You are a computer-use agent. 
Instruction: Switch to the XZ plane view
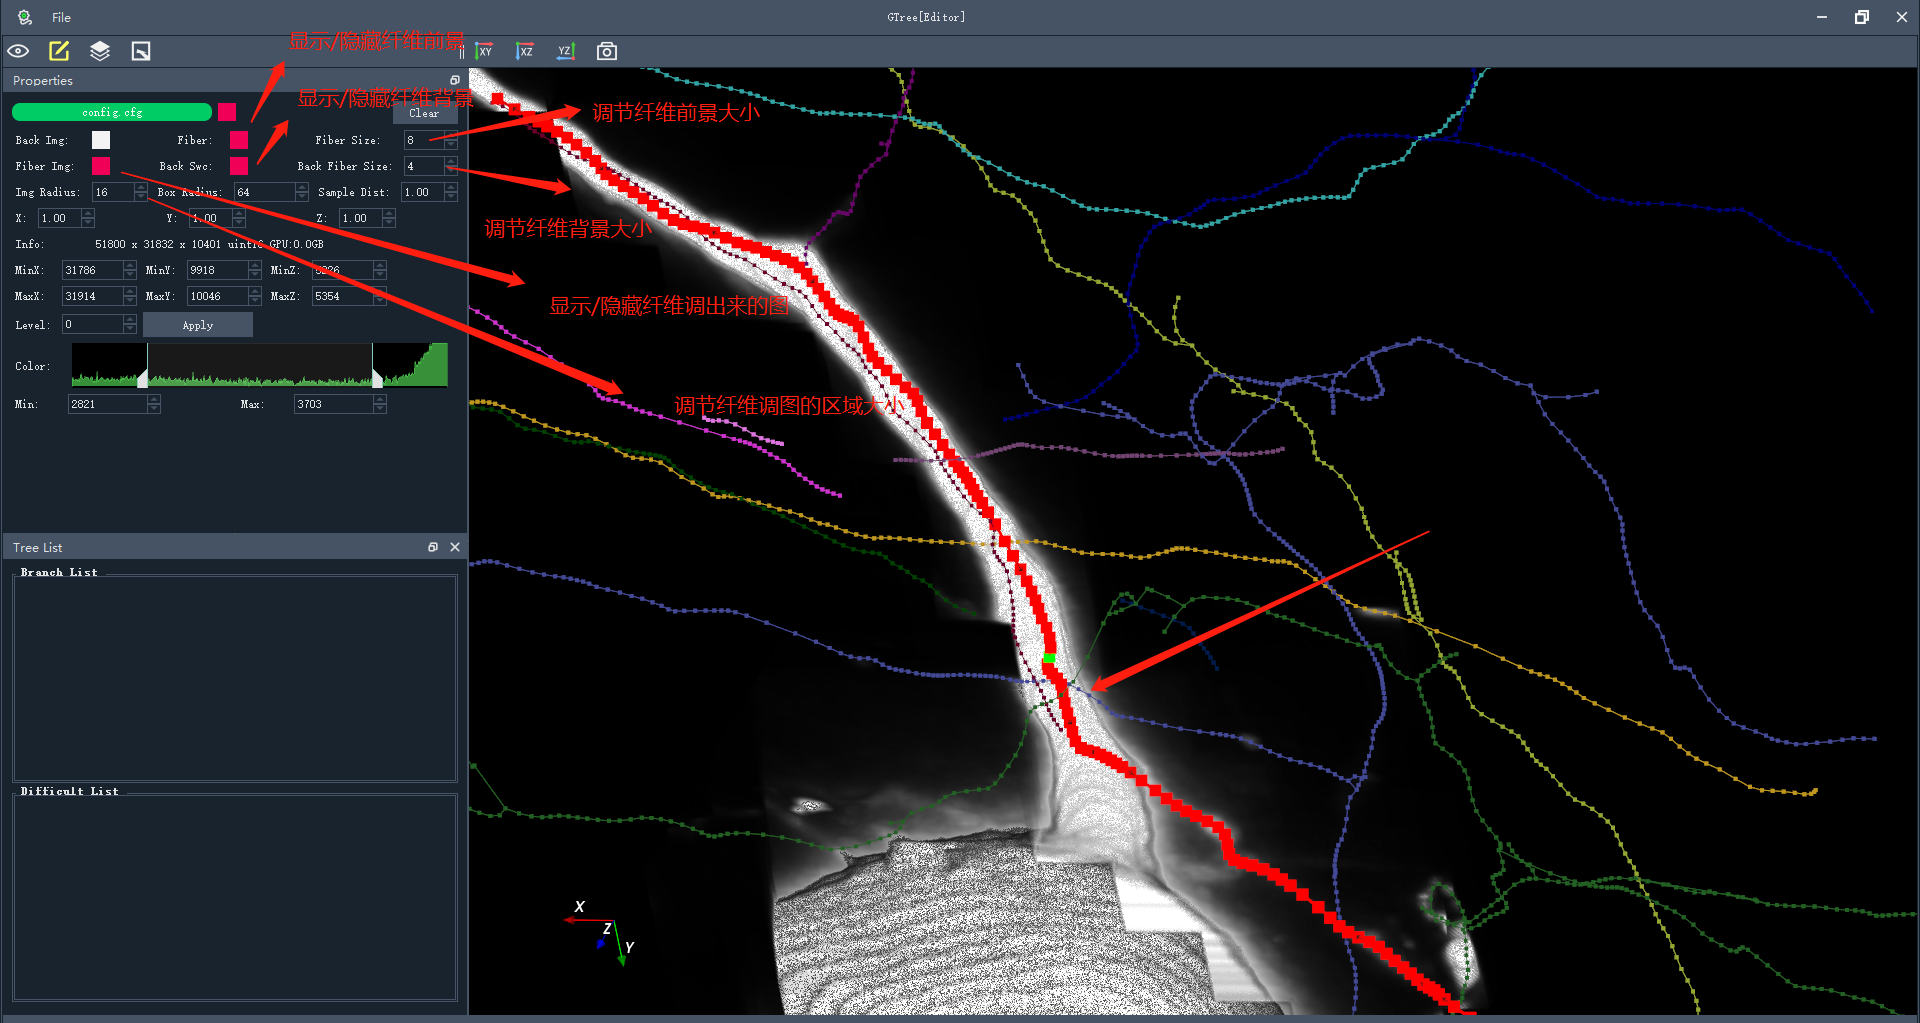pos(525,51)
